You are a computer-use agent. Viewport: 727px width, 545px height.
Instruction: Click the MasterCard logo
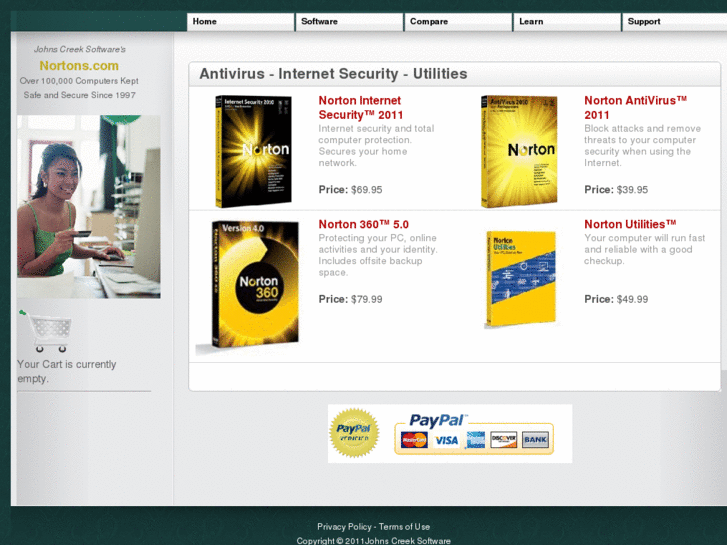click(x=414, y=440)
